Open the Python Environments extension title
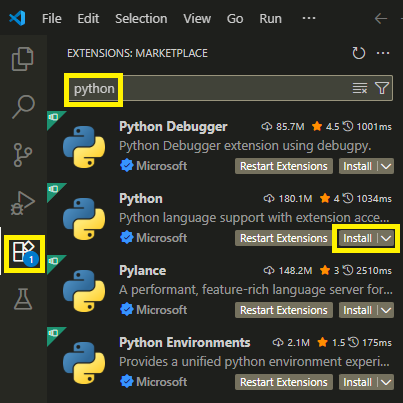This screenshot has height=403, width=403. click(185, 343)
